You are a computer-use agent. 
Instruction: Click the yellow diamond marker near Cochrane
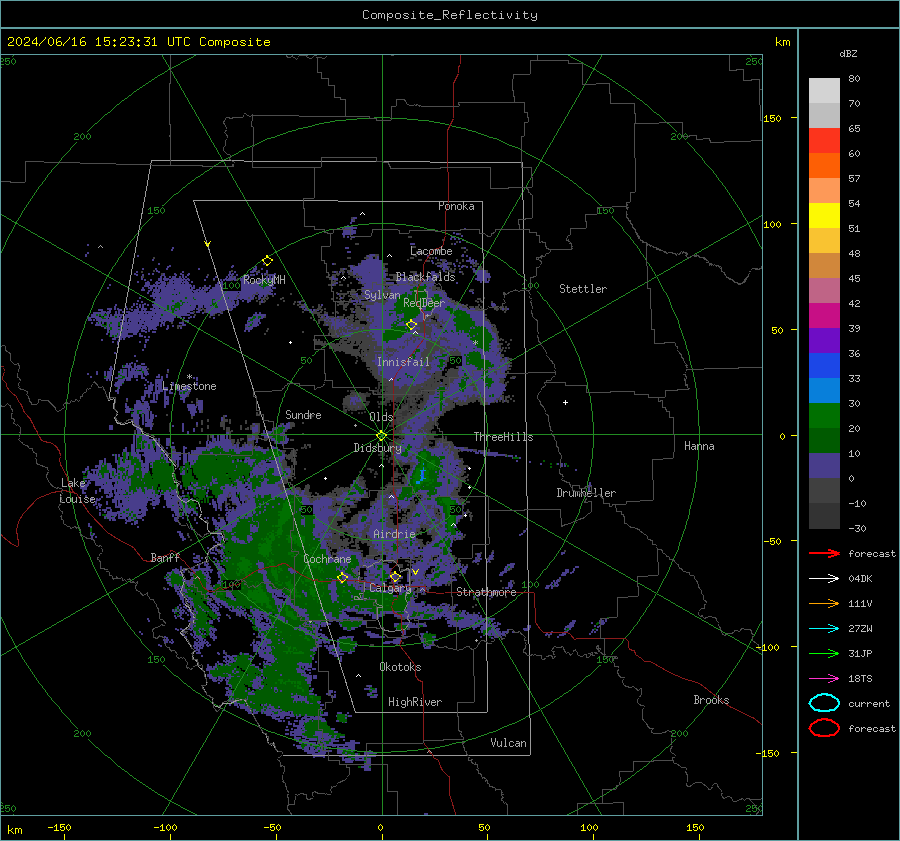(x=343, y=578)
